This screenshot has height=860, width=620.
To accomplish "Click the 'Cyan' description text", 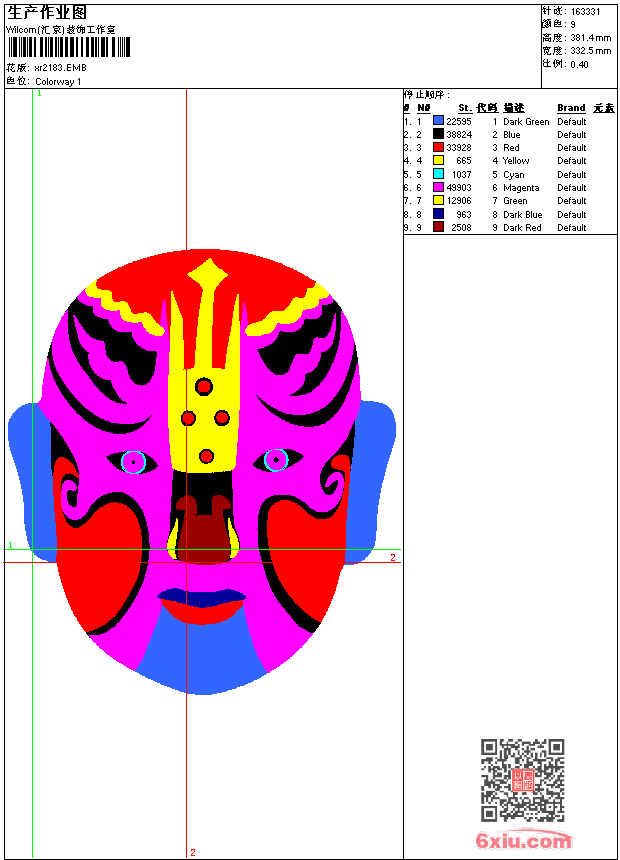I will pos(514,175).
